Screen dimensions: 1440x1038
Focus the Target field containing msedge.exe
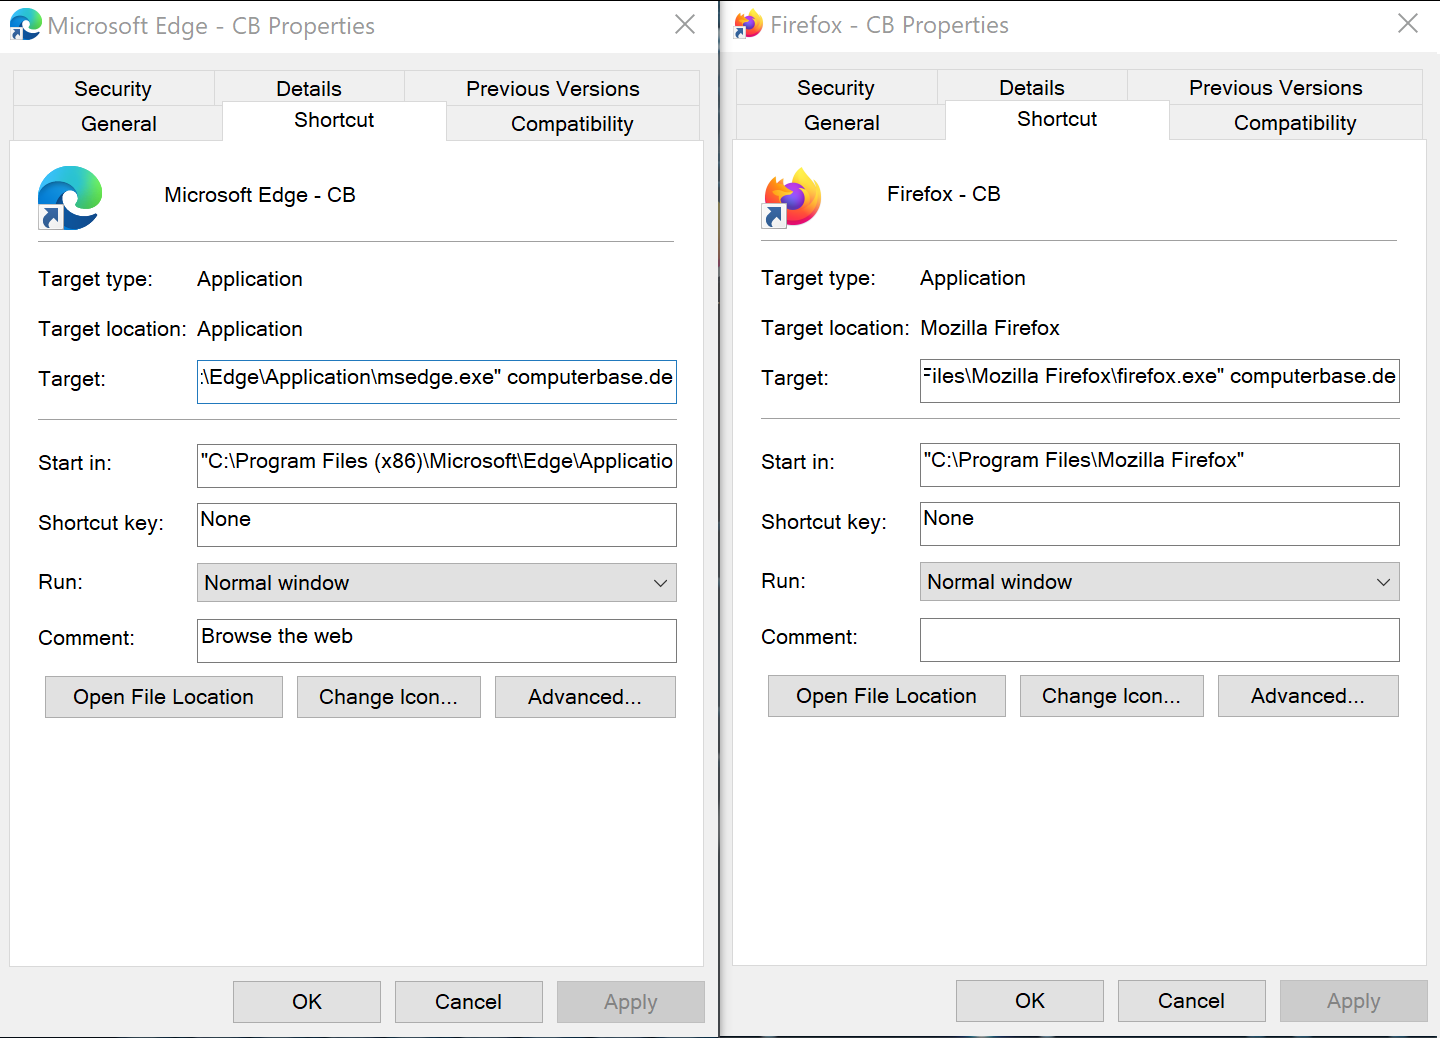436,381
